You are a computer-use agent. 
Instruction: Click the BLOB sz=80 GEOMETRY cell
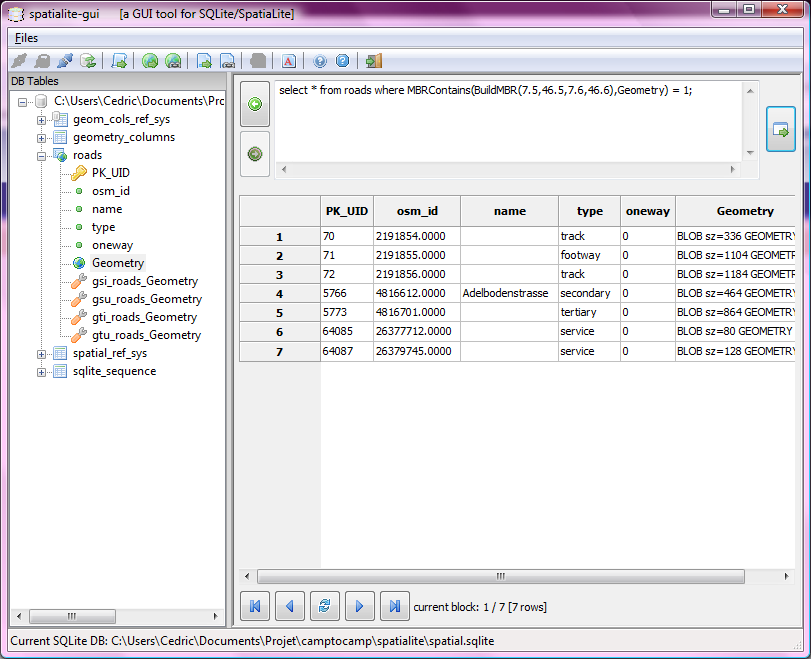(x=735, y=331)
